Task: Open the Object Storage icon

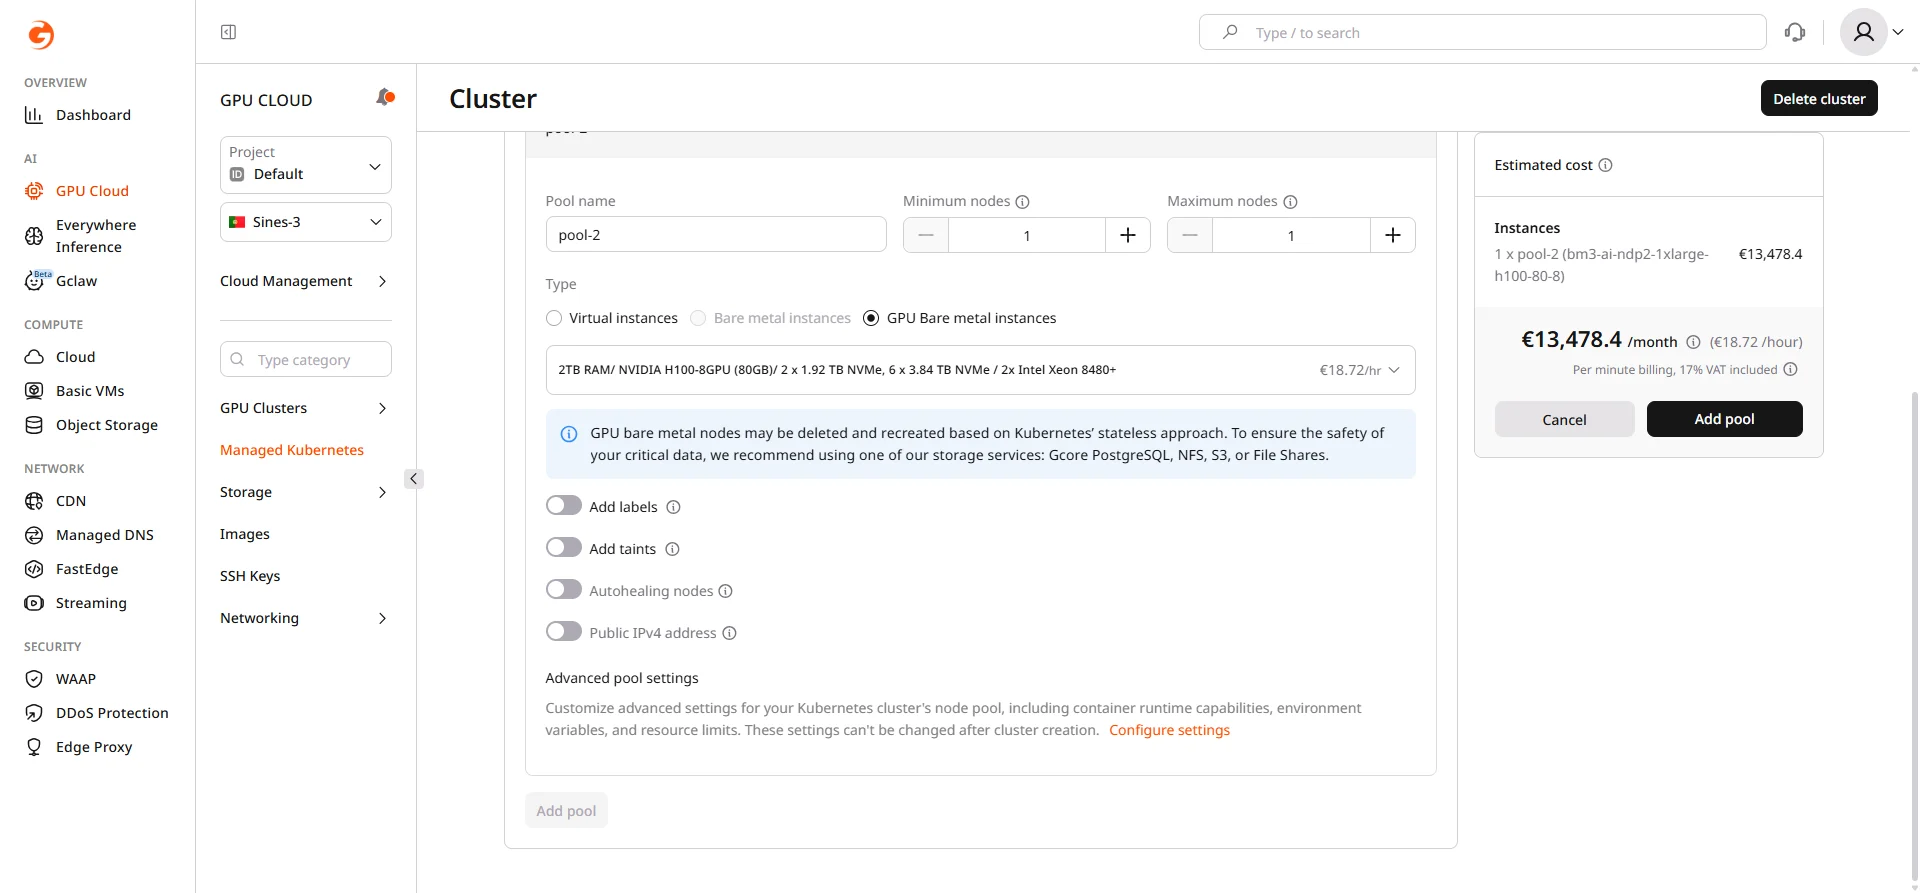Action: pos(34,425)
